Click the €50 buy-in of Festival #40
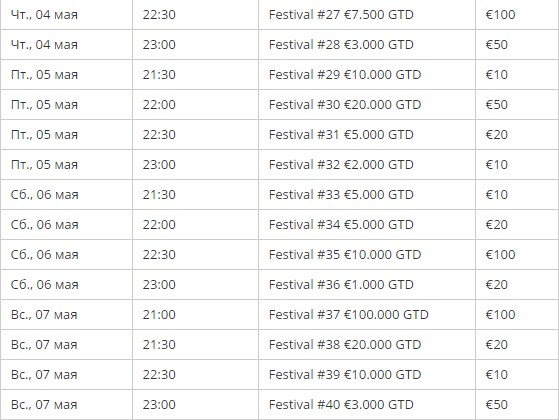The height and width of the screenshot is (420, 559). [x=497, y=404]
